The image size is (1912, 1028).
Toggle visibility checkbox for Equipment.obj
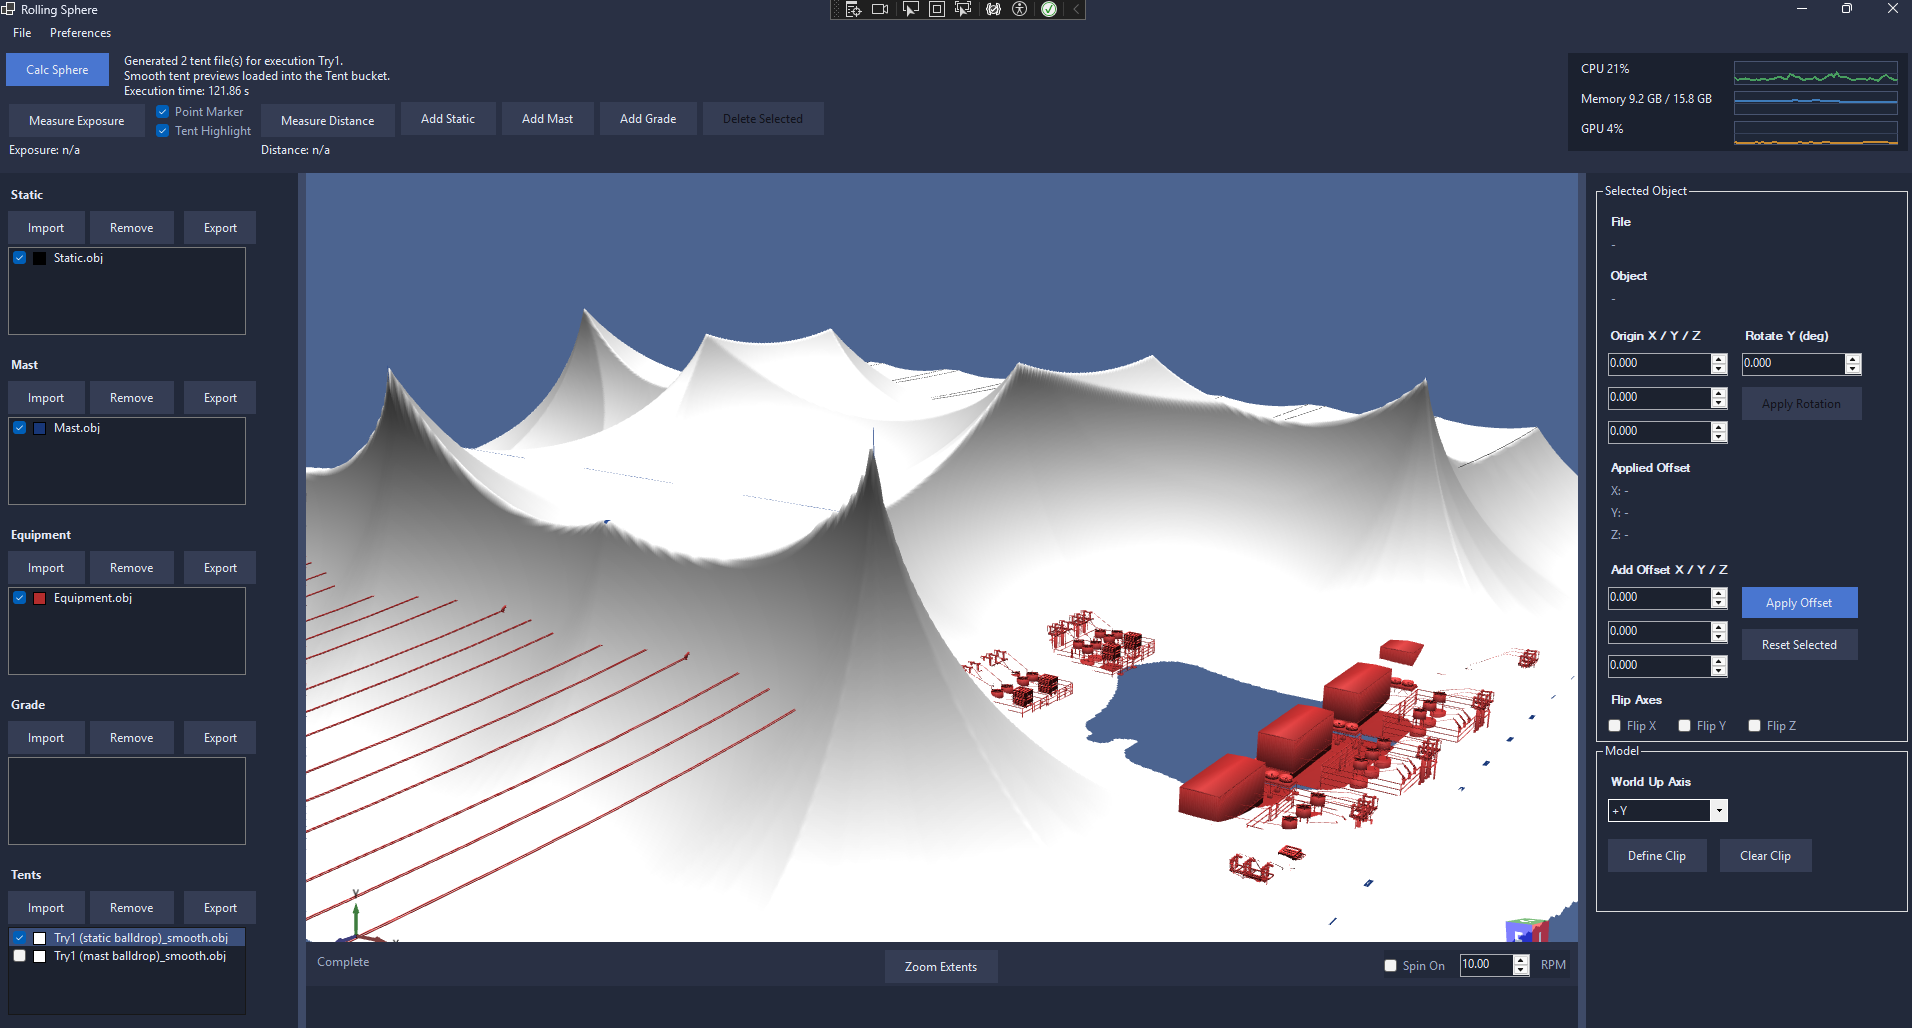click(x=20, y=598)
